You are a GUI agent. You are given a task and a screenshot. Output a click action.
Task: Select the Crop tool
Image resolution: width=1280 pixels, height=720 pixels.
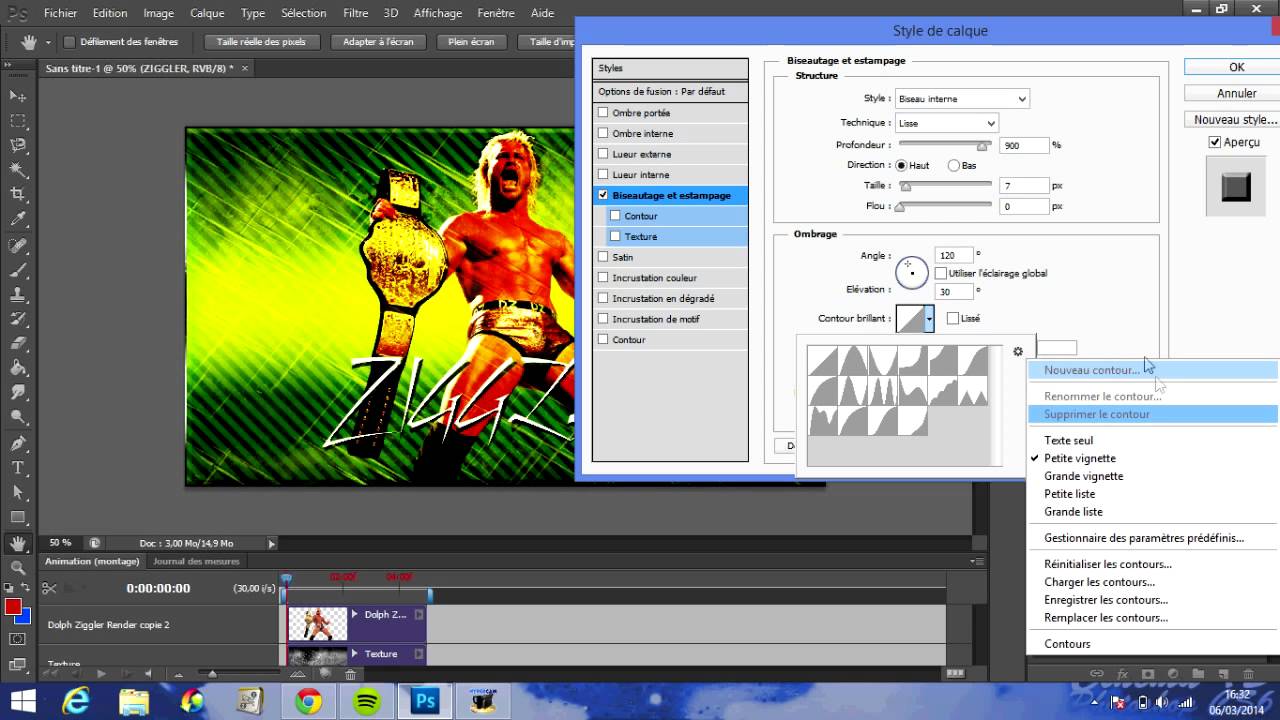(x=17, y=195)
